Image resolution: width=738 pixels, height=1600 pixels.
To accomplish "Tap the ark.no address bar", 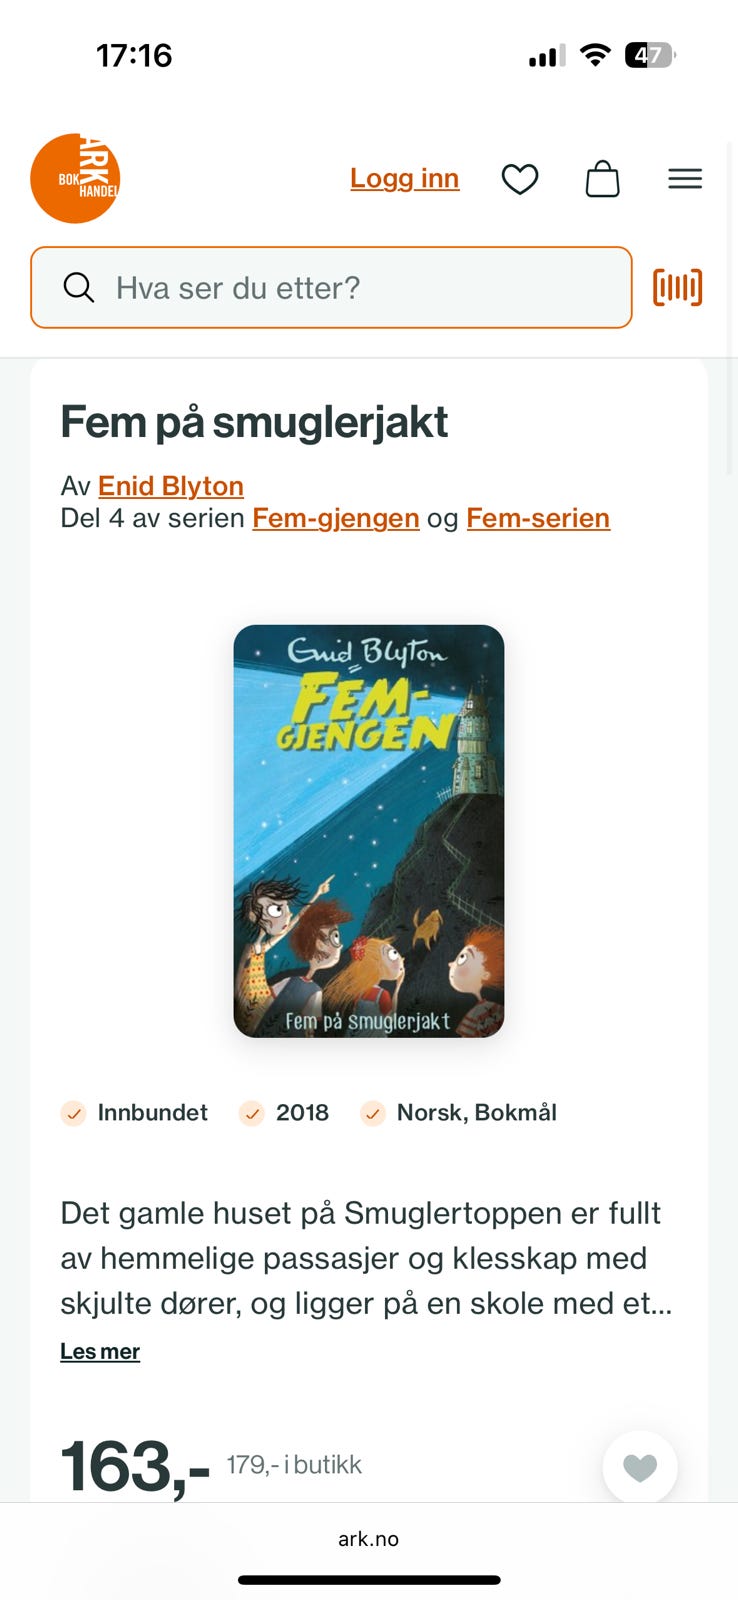I will (369, 1539).
